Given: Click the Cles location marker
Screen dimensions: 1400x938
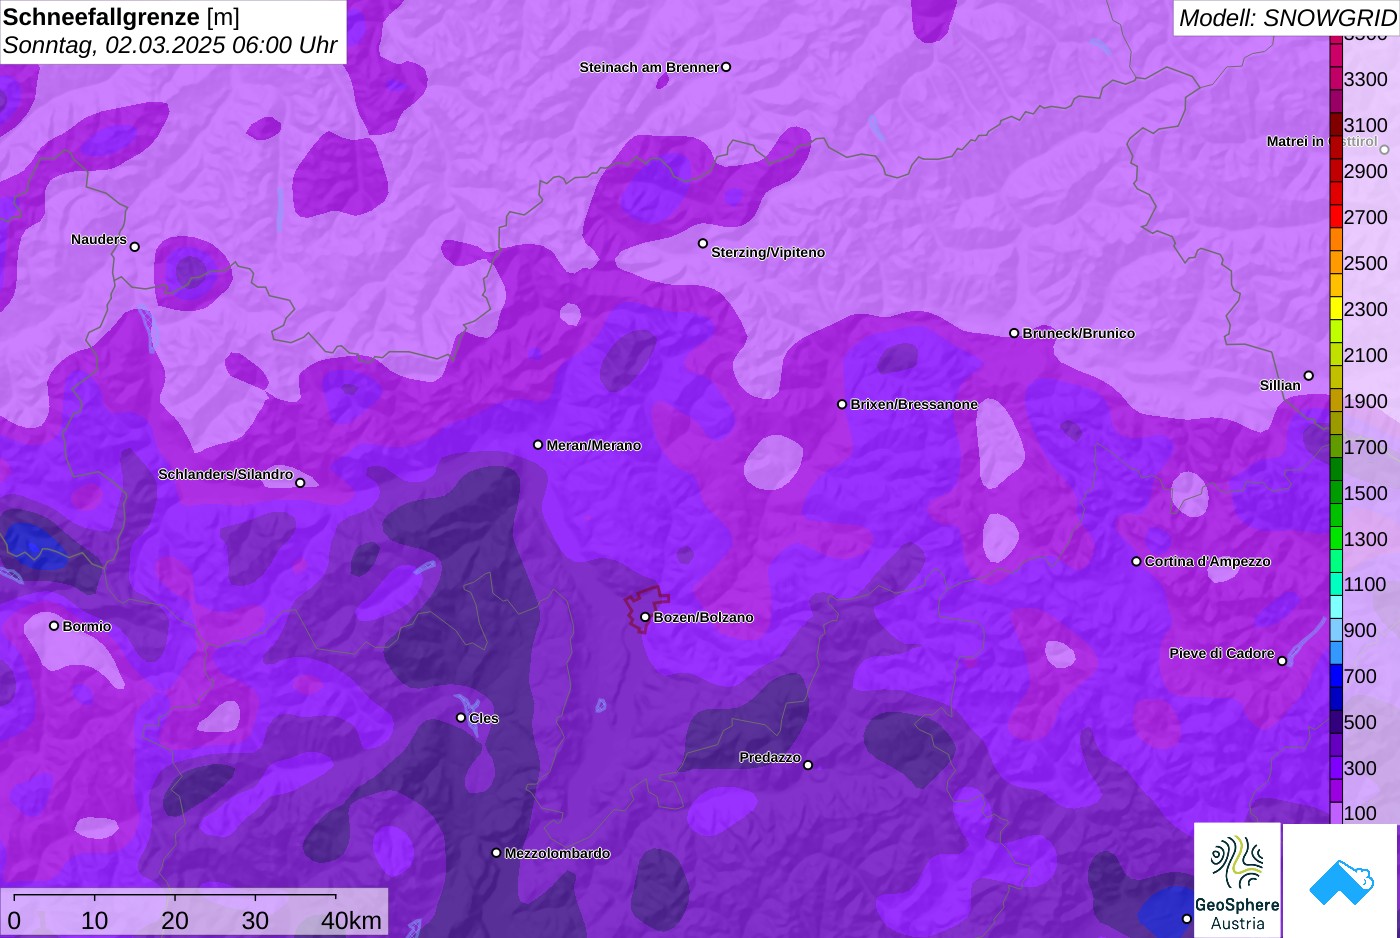Looking at the screenshot, I should (461, 718).
